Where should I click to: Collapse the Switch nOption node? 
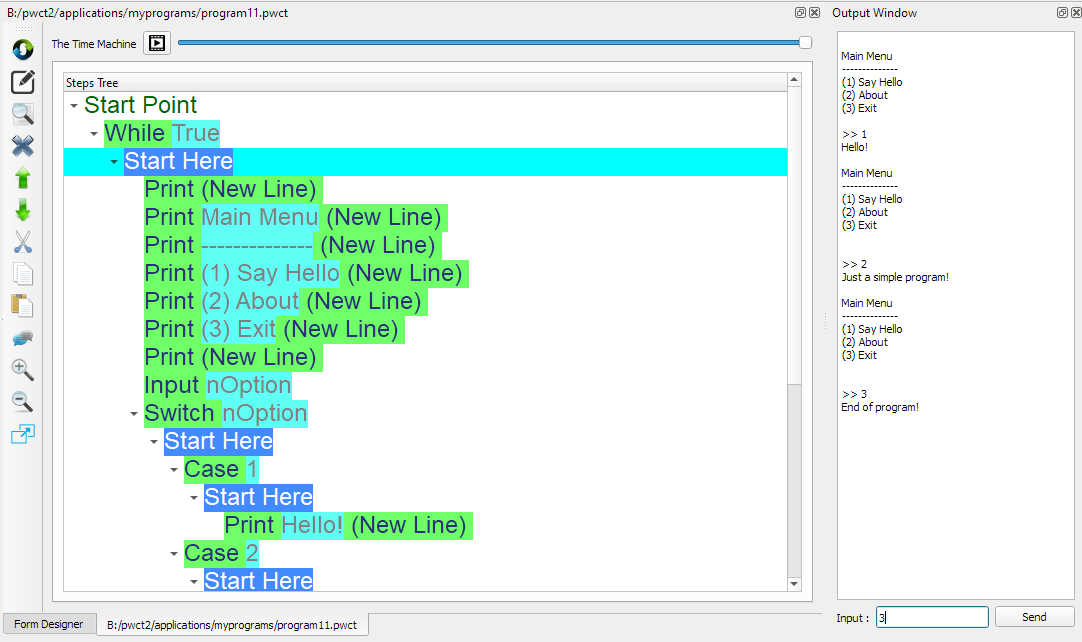[x=133, y=412]
